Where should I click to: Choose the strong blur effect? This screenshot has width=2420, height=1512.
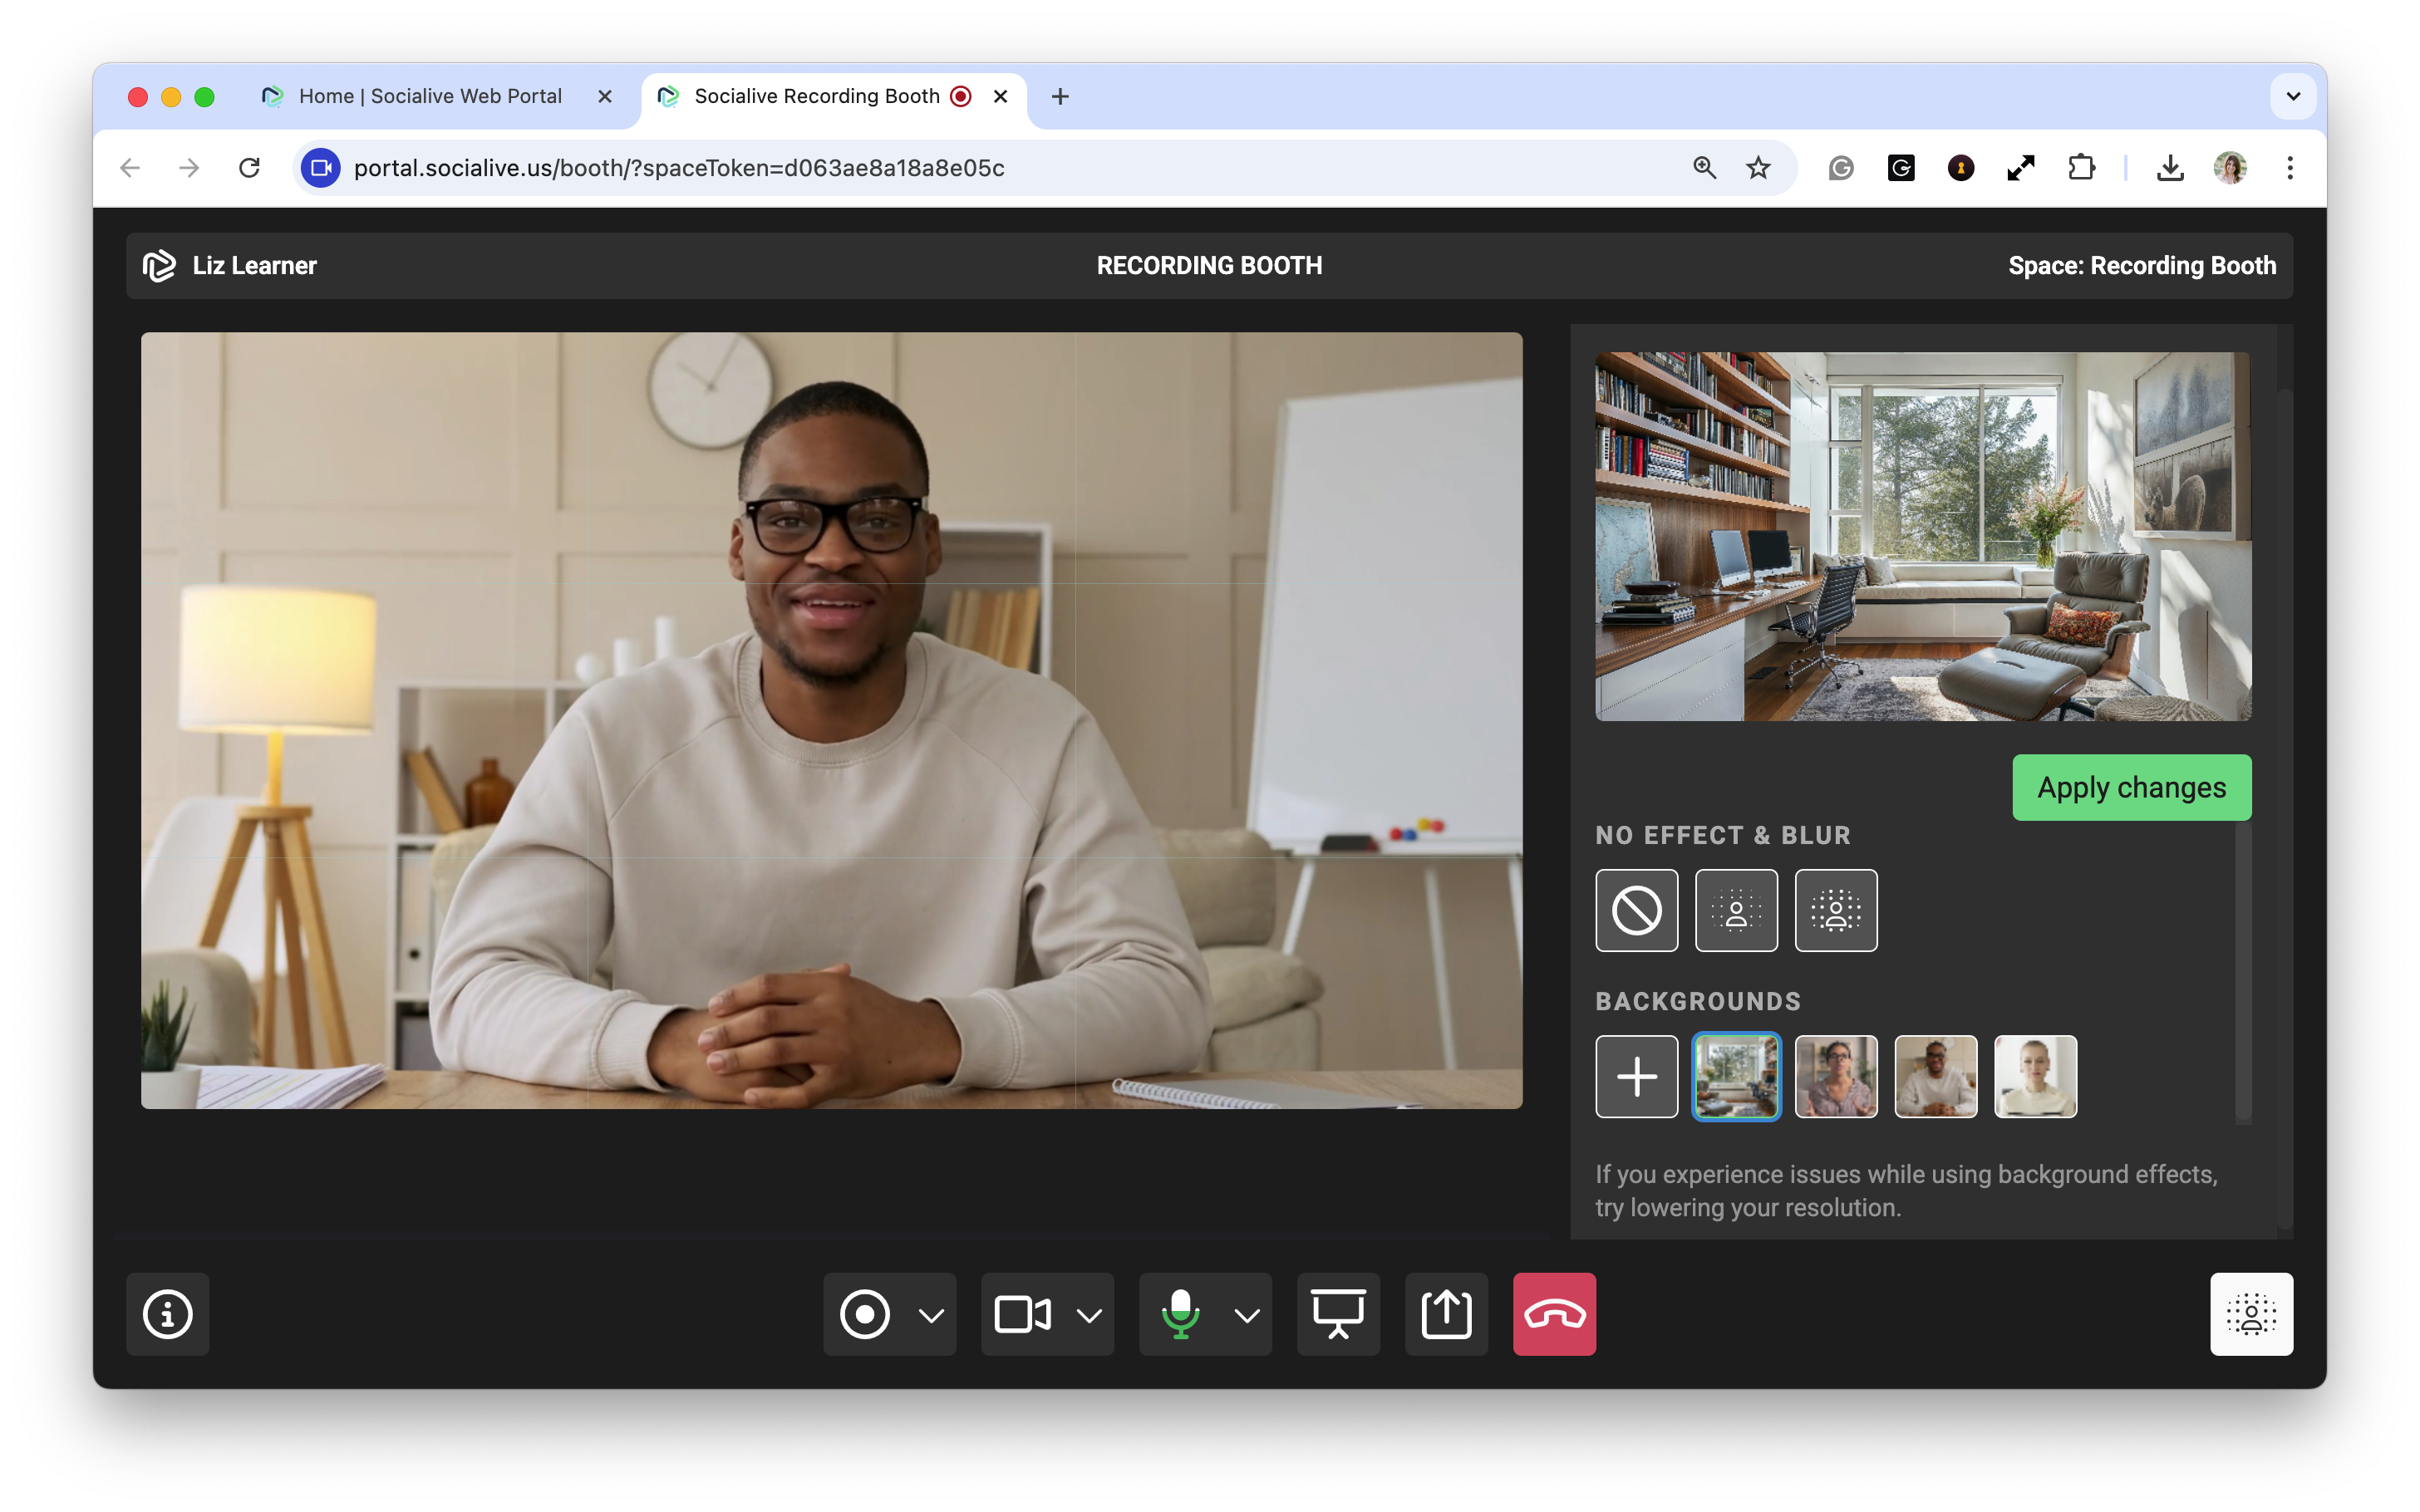(x=1836, y=910)
